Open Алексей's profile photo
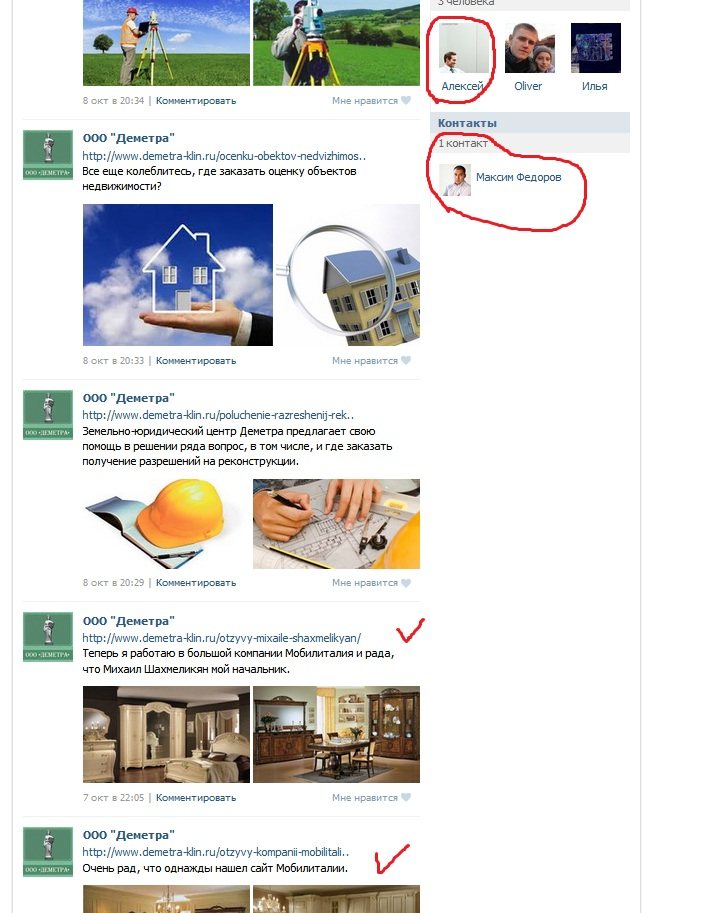 coord(463,48)
